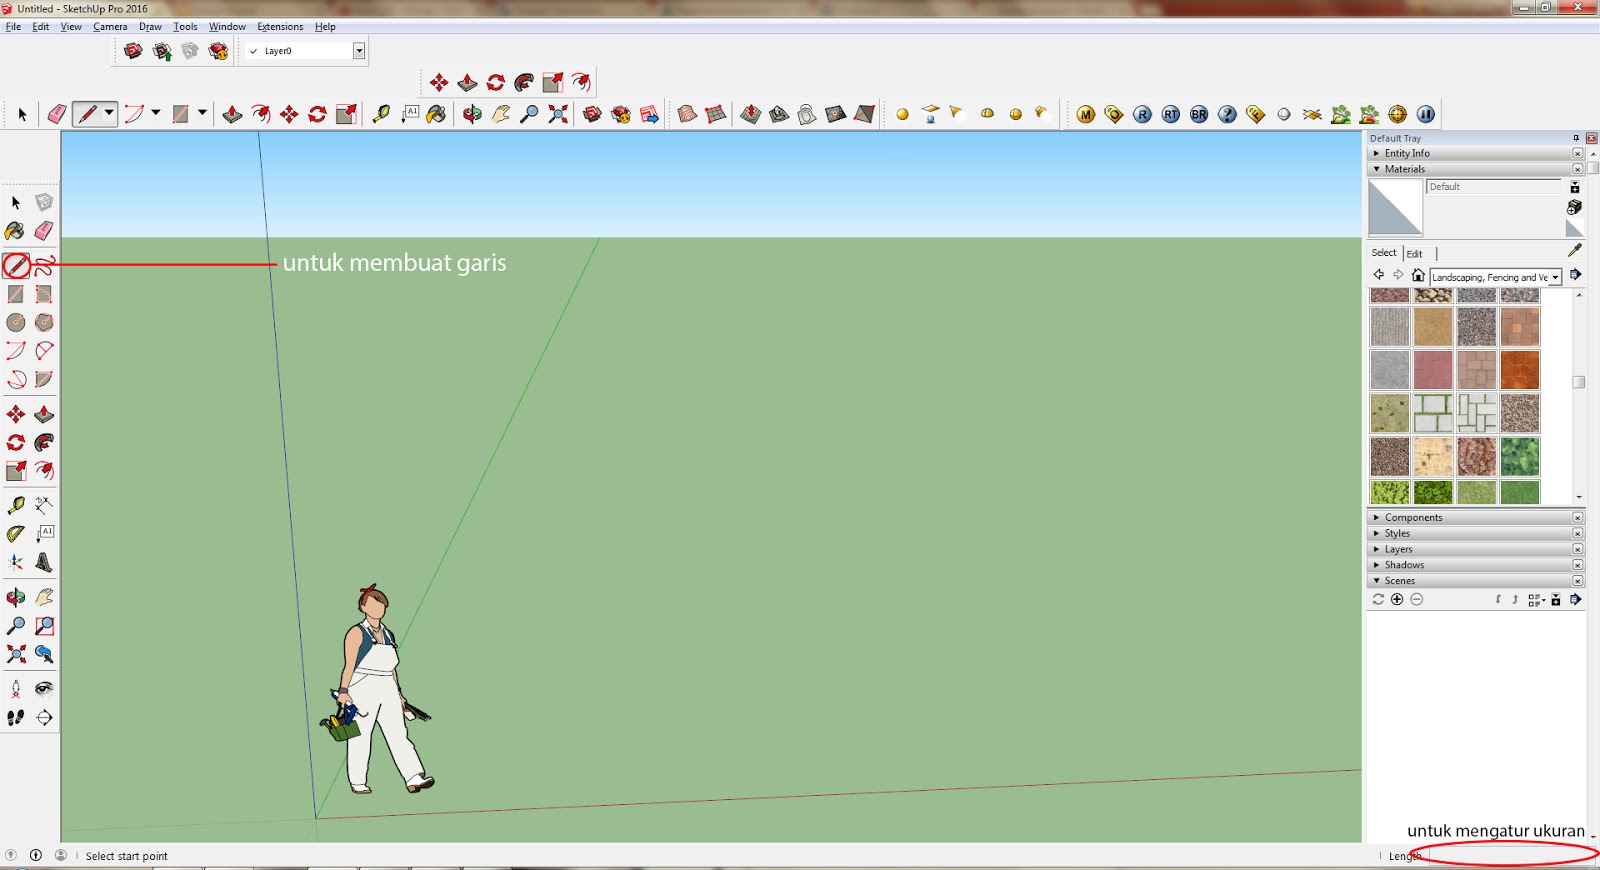Click the Sample Paint eyedropper
Screen dimensions: 1600x870
click(x=1575, y=250)
